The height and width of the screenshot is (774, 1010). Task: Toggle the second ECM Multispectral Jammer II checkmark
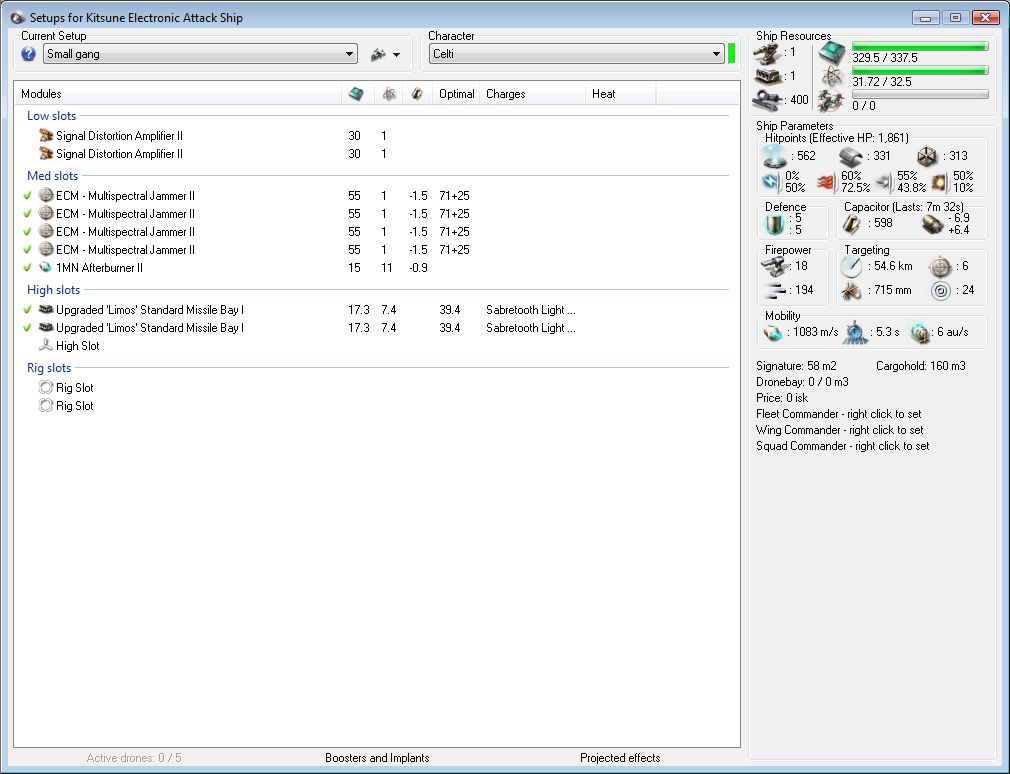pos(27,213)
